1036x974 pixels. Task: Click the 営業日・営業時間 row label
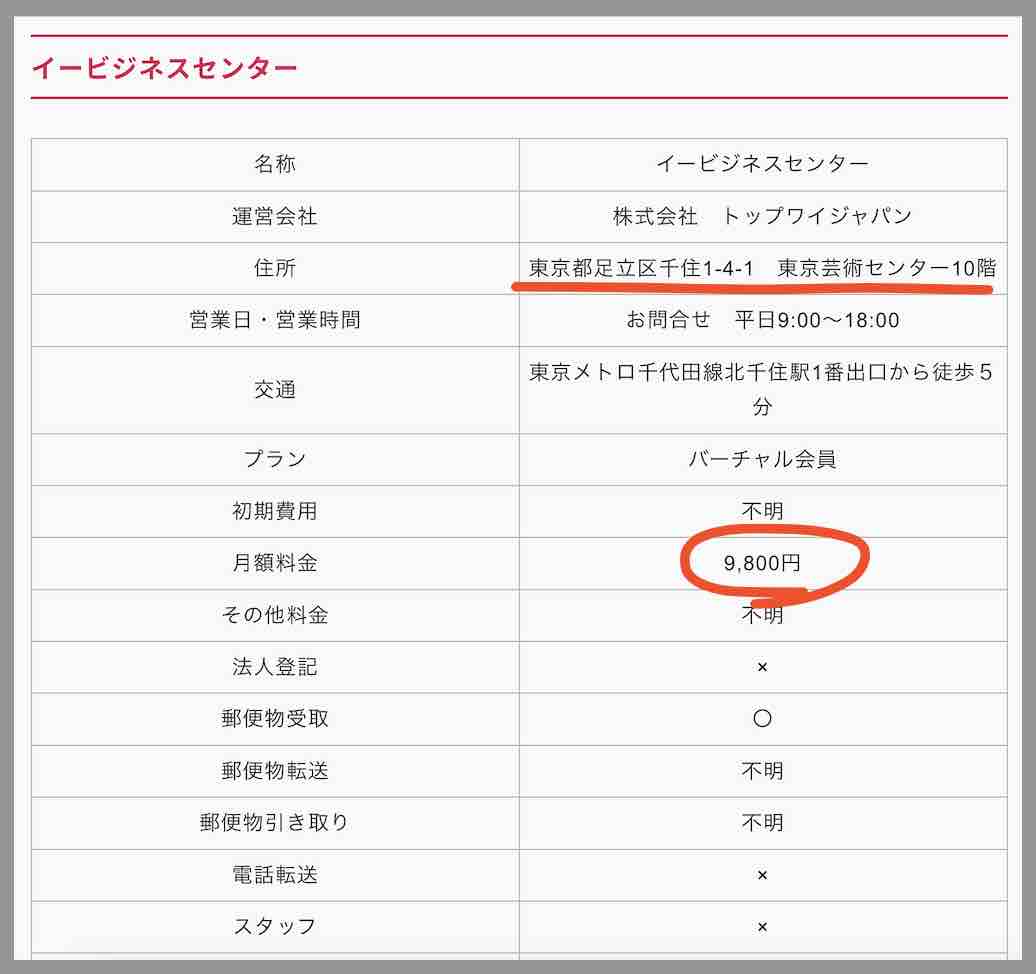pos(276,320)
